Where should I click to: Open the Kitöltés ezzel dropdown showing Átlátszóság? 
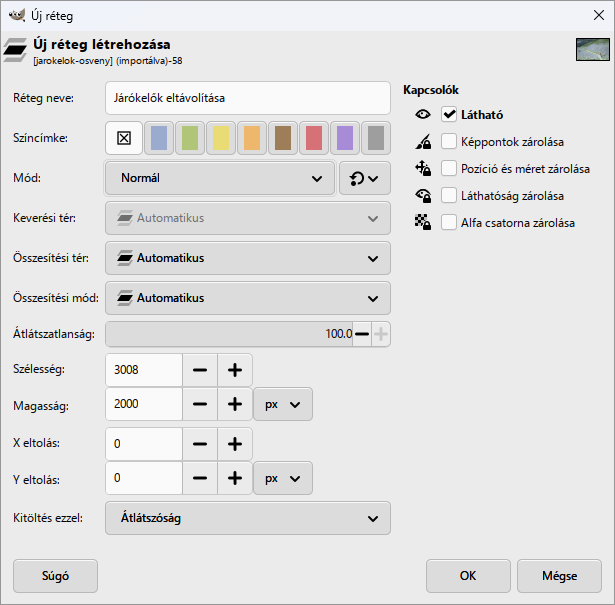248,518
